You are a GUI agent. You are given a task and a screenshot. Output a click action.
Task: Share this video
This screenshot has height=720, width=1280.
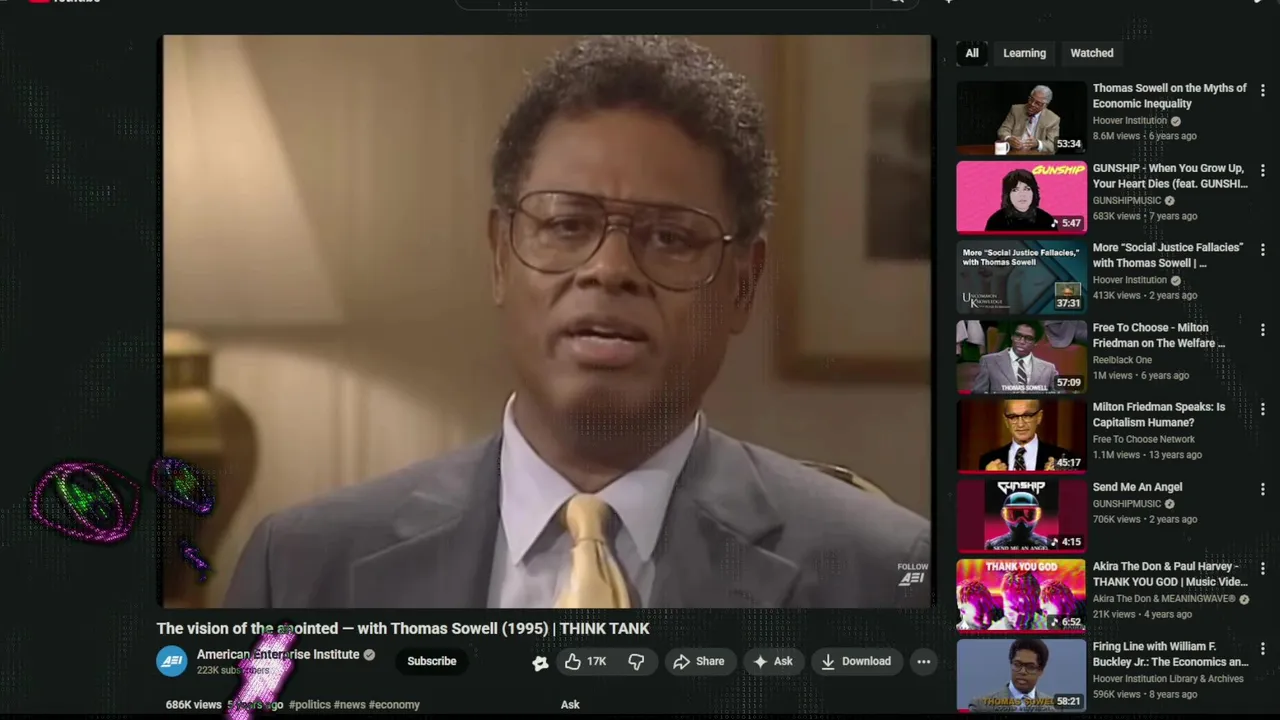698,661
